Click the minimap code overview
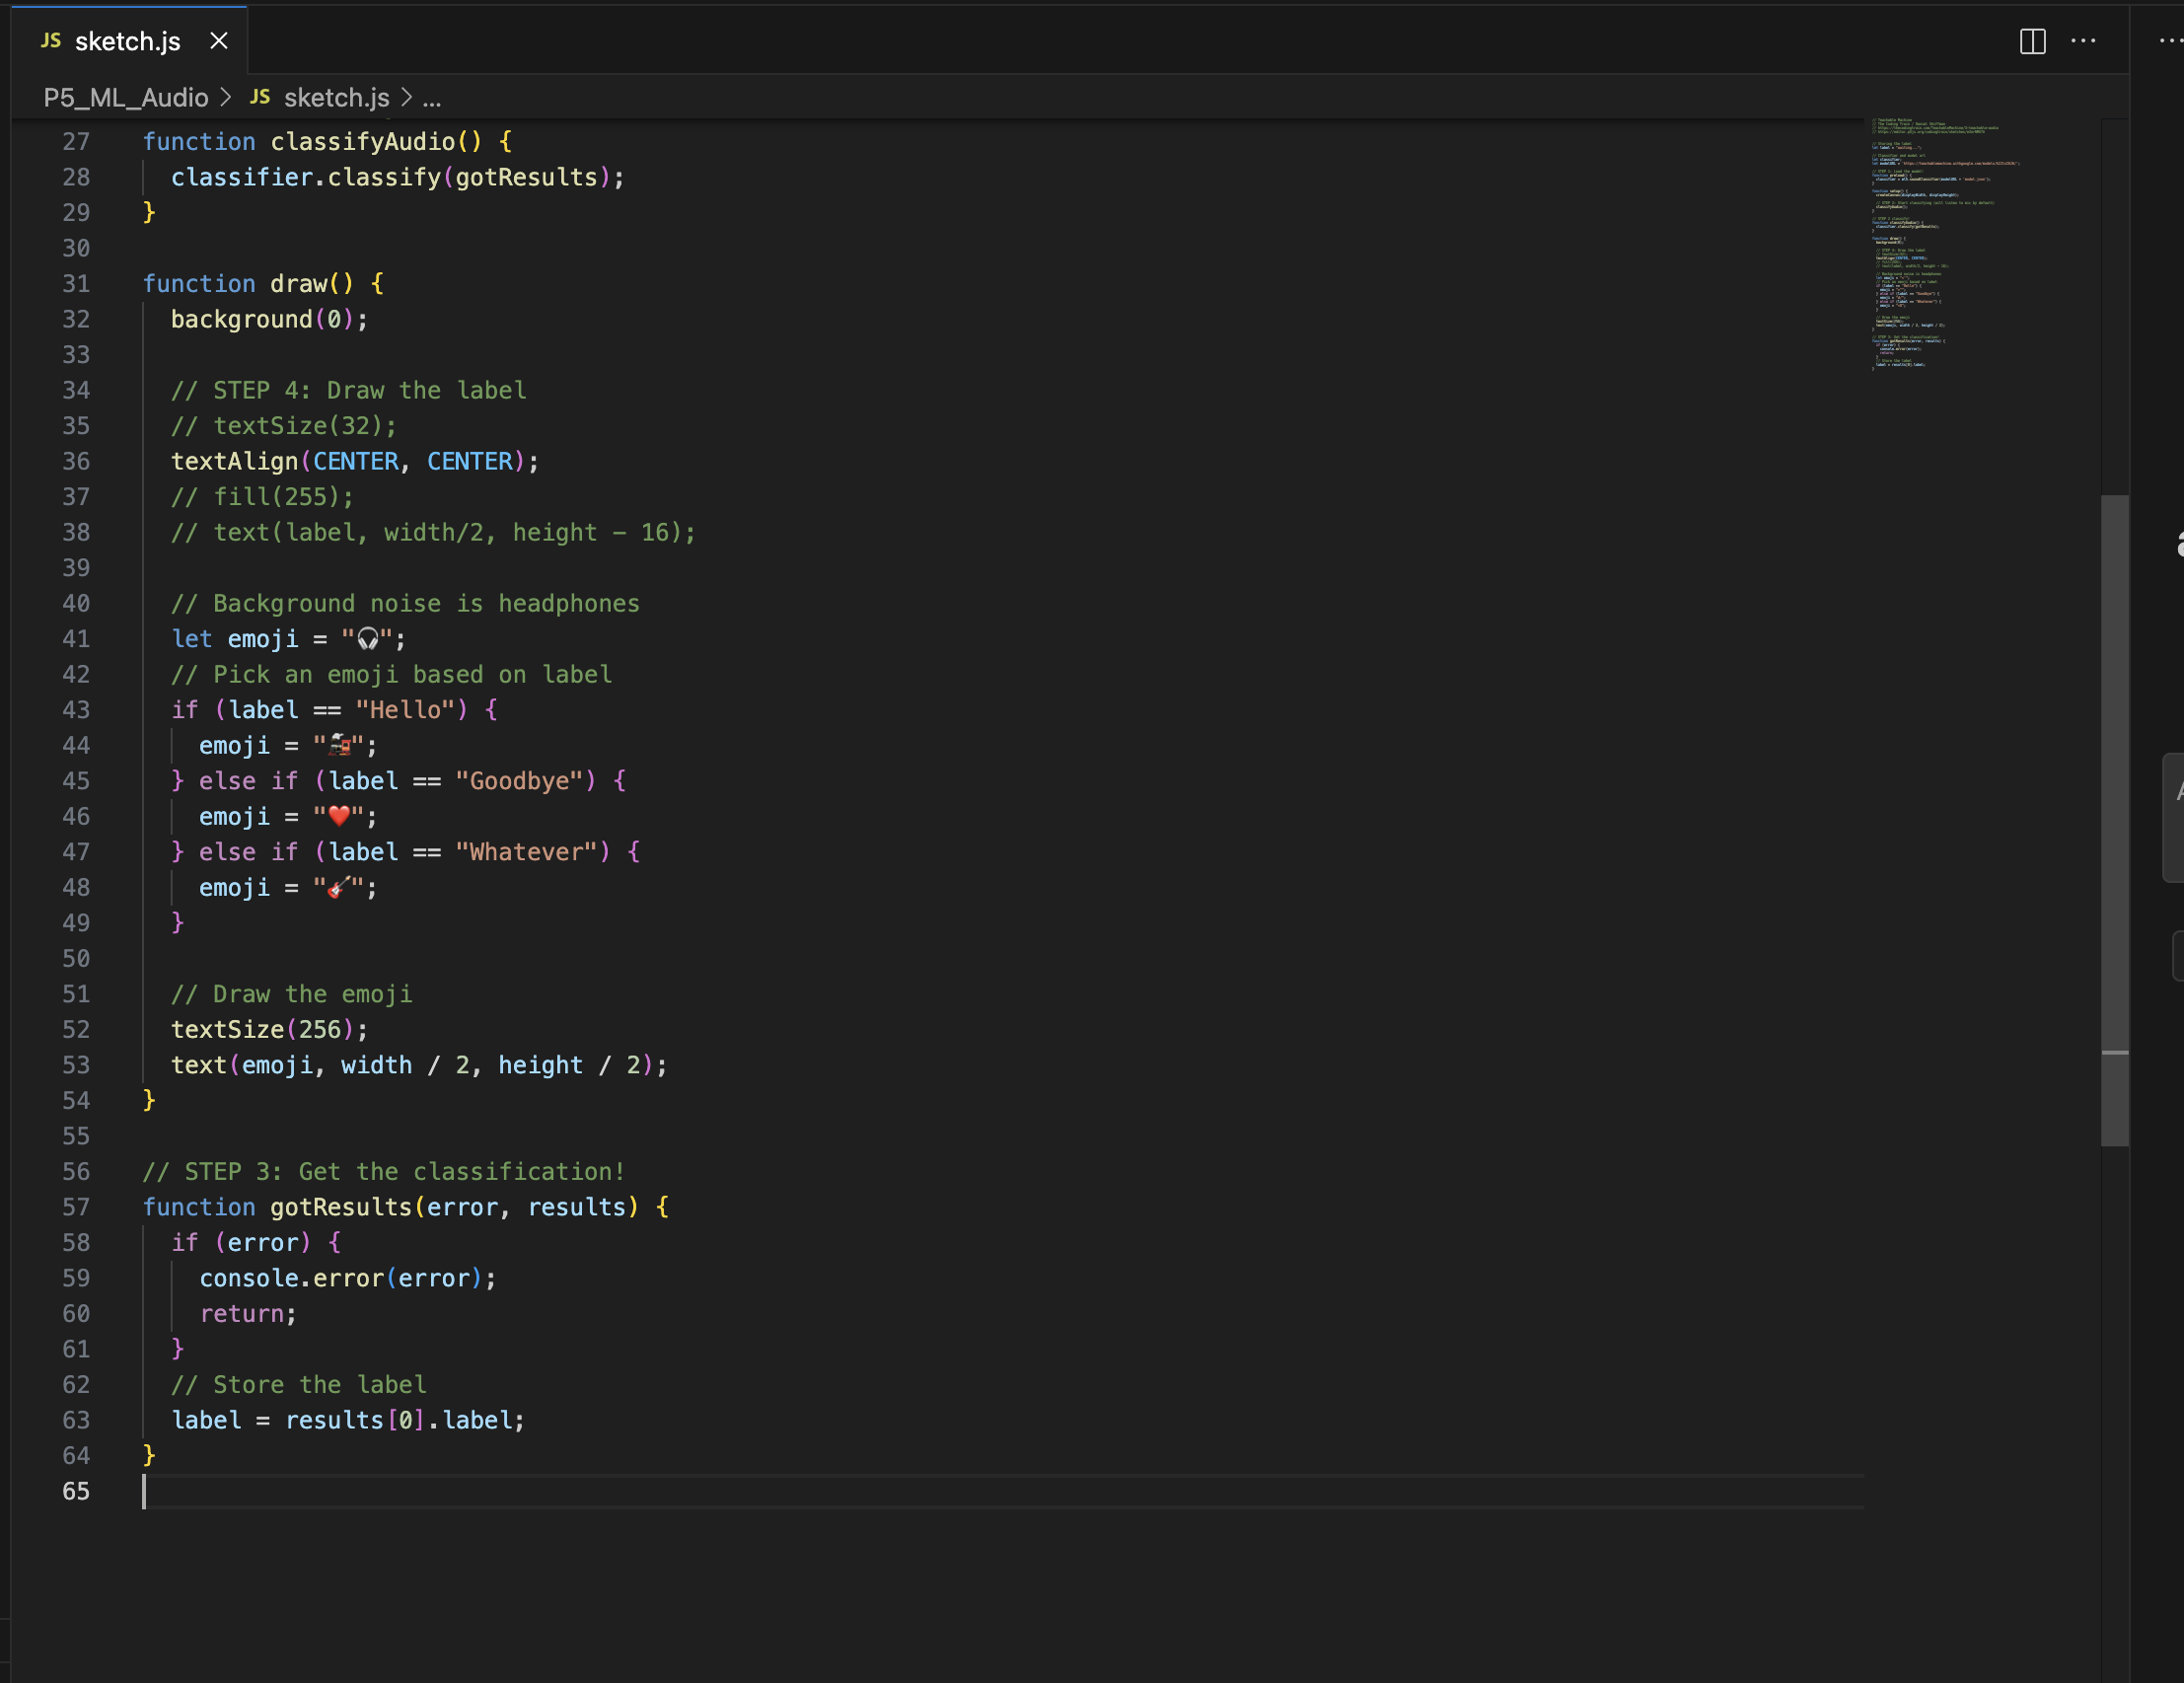This screenshot has height=1683, width=2184. 1940,250
